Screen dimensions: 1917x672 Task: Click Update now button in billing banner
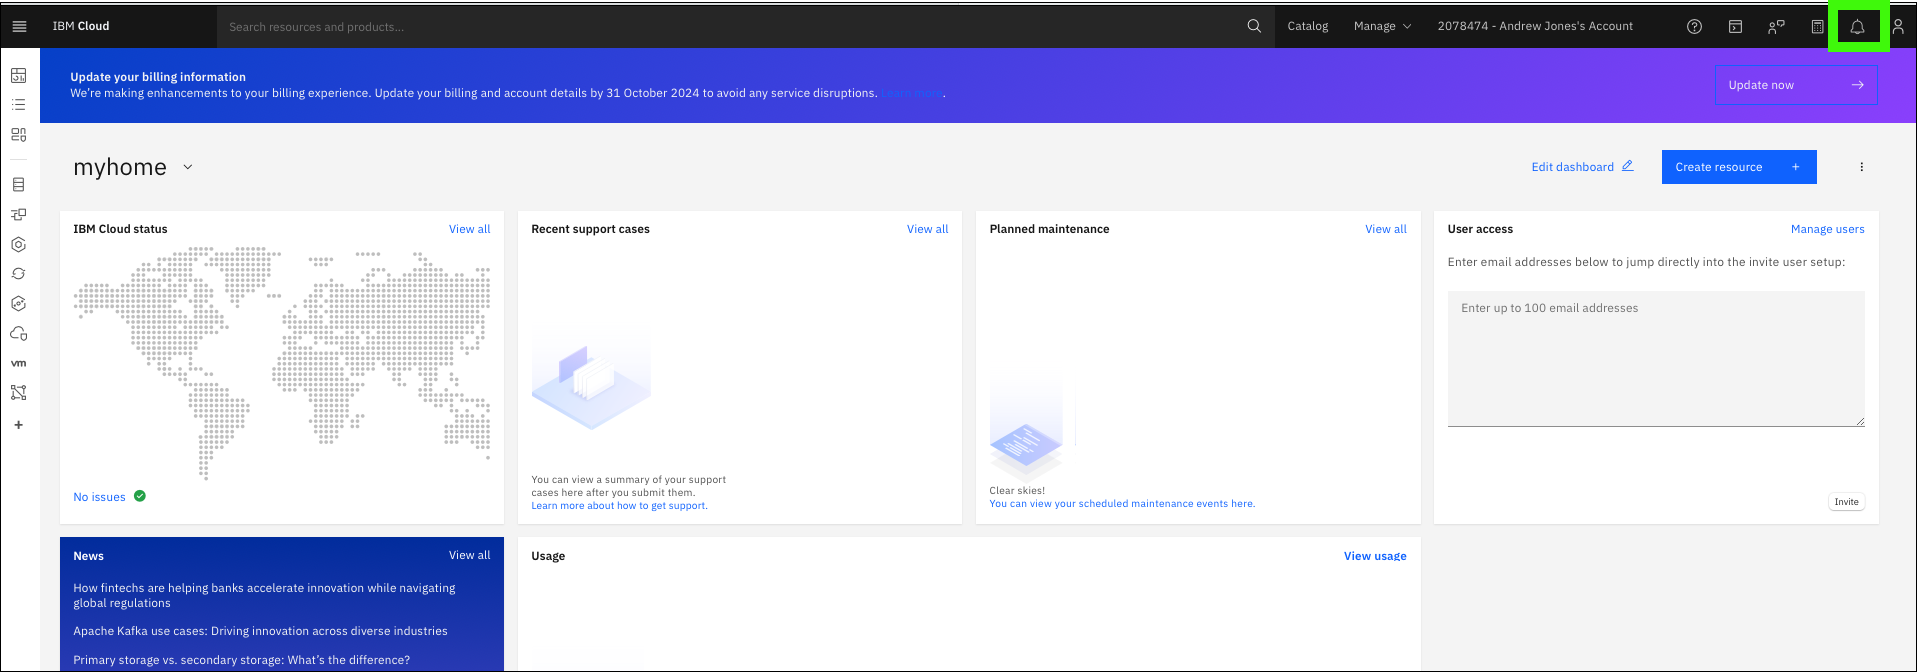coord(1796,85)
